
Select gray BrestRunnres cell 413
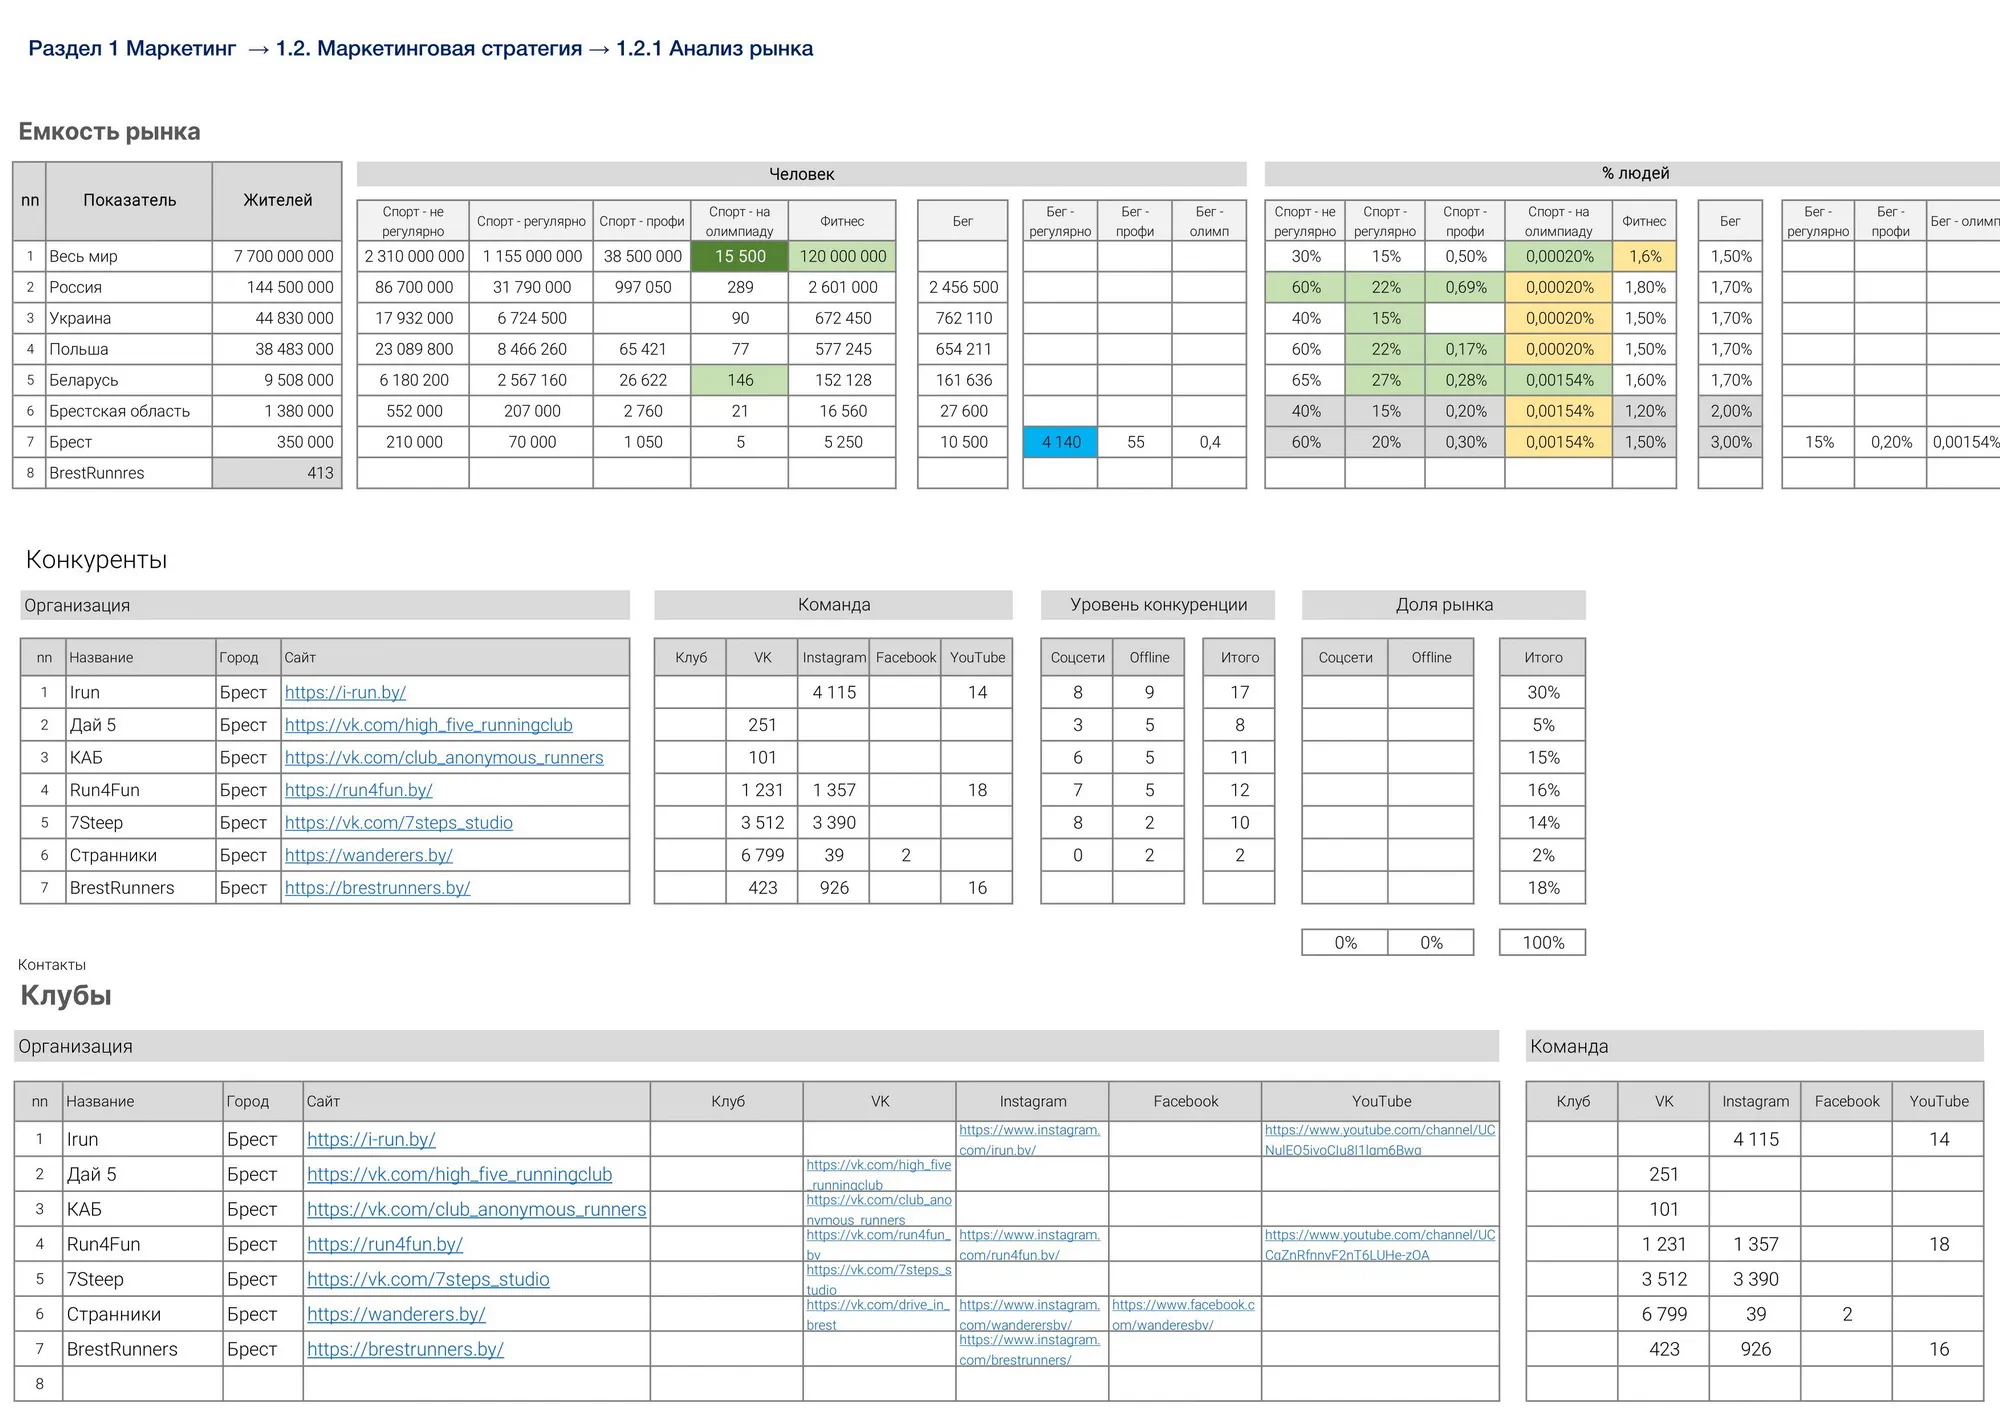(277, 473)
